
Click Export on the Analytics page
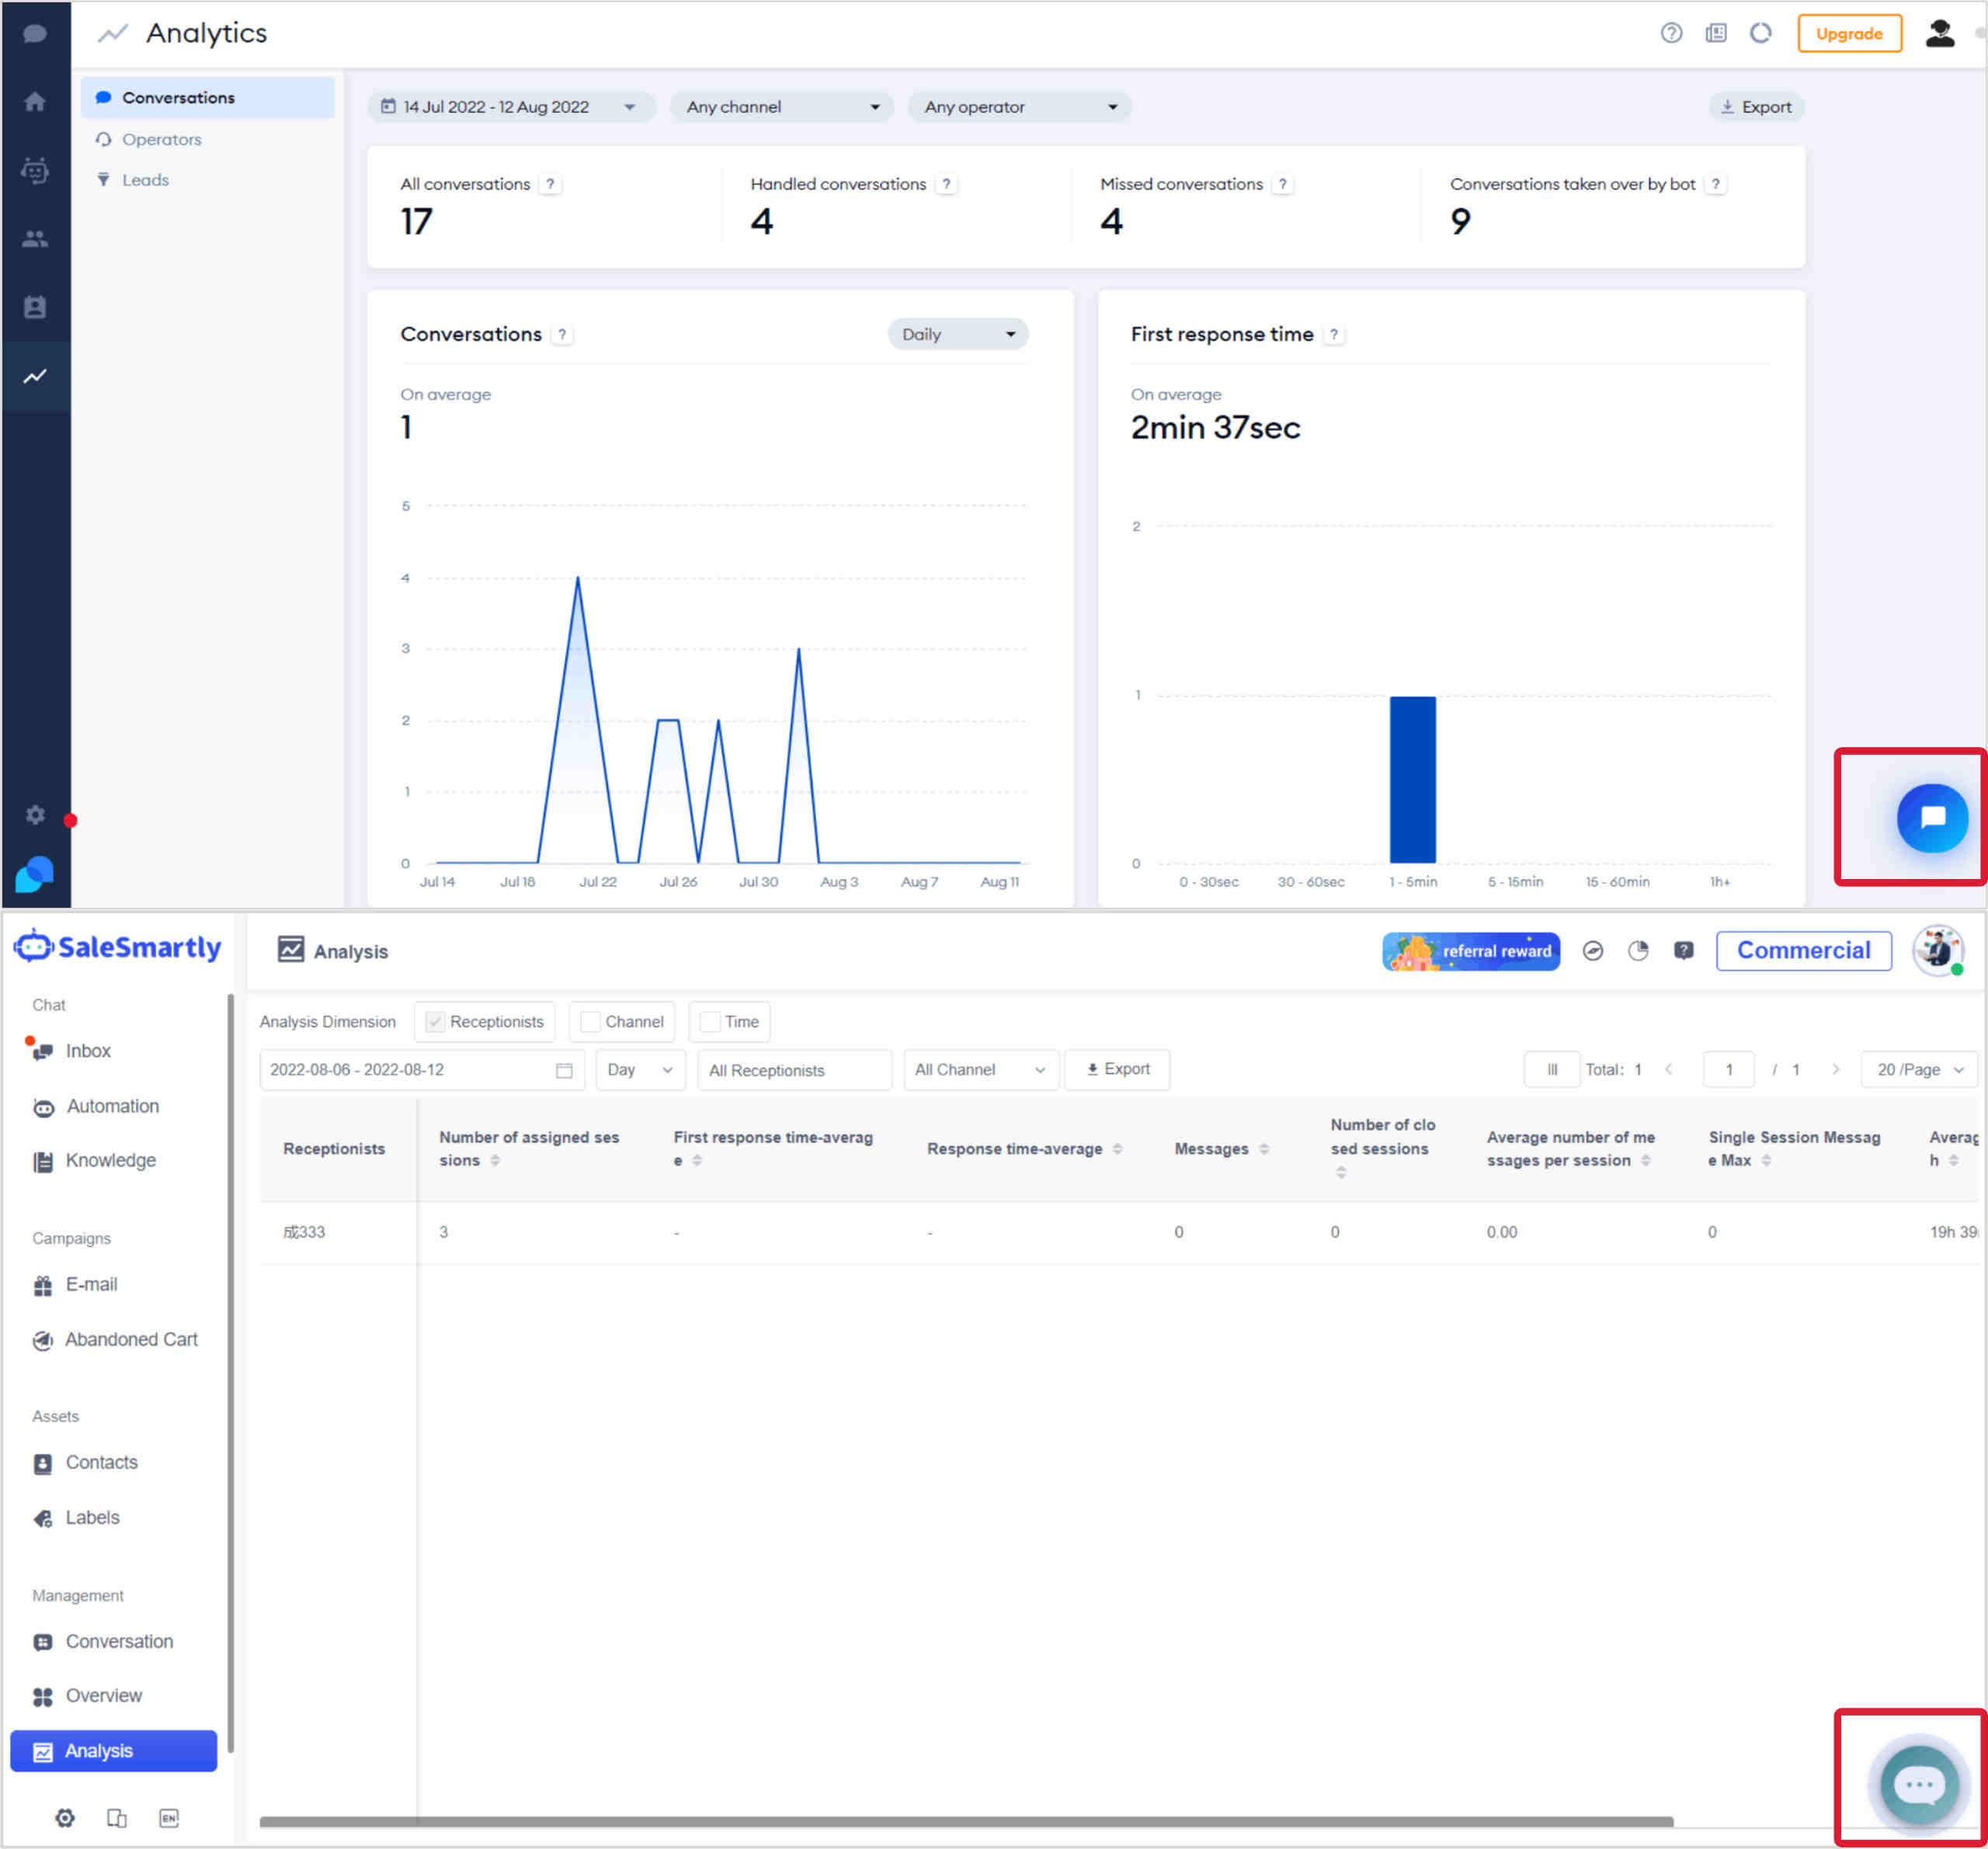(x=1756, y=107)
